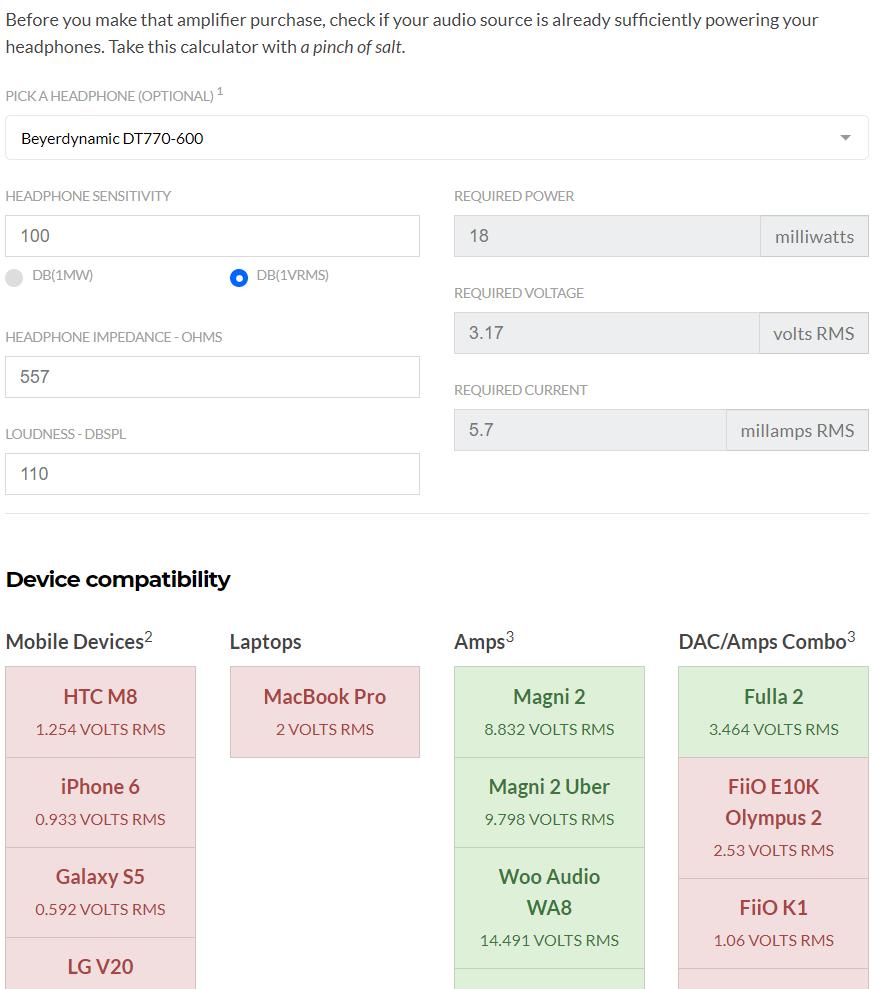
Task: Select the Galaxy S5 device card
Action: pyautogui.click(x=100, y=892)
